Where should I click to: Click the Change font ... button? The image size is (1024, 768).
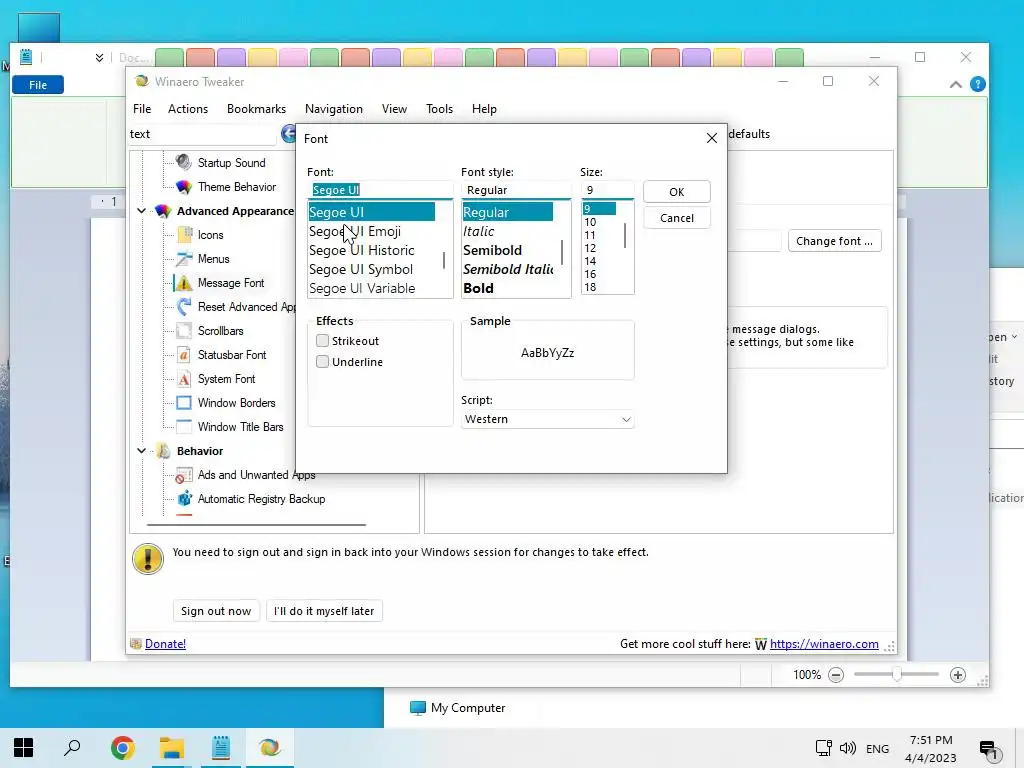tap(835, 241)
